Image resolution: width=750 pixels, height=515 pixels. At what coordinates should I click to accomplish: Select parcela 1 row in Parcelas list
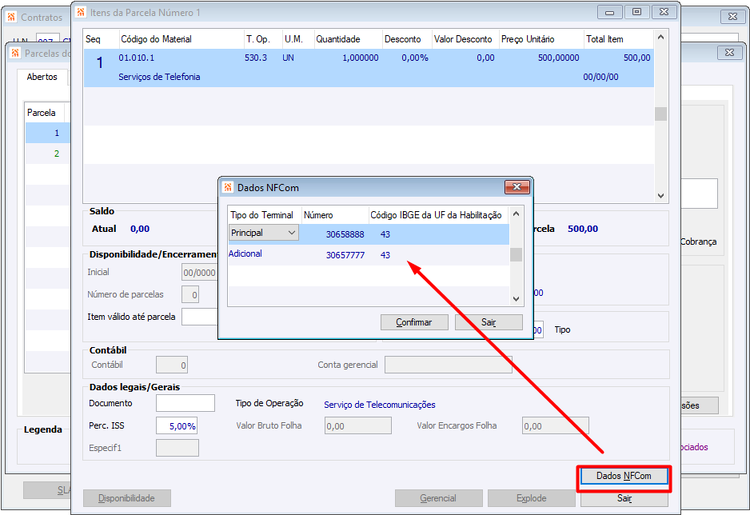[47, 133]
